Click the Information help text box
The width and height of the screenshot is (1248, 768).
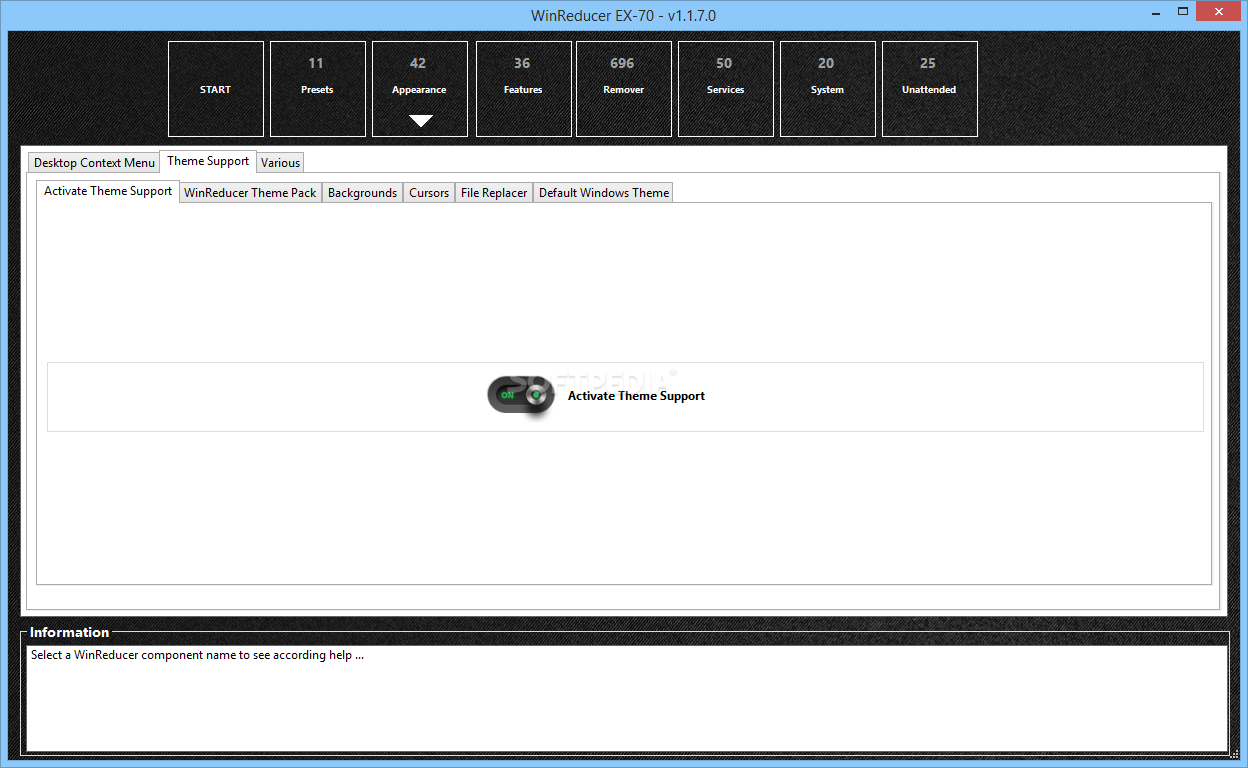[x=626, y=698]
